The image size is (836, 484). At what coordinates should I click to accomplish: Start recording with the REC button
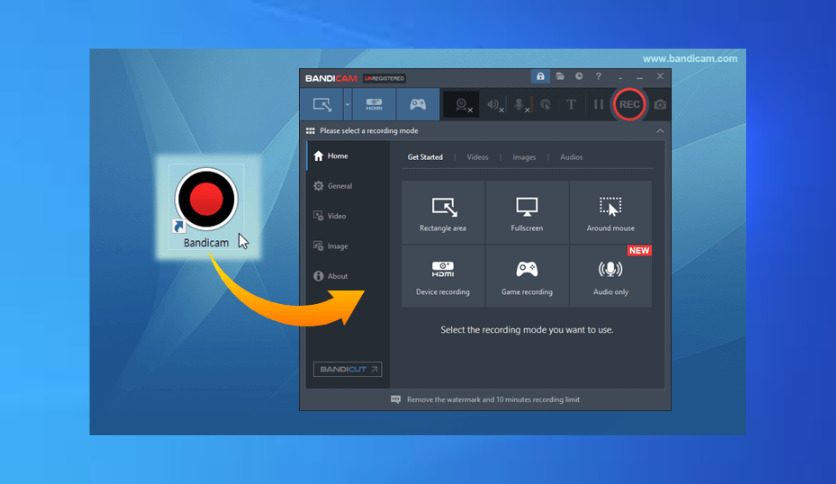(x=629, y=104)
